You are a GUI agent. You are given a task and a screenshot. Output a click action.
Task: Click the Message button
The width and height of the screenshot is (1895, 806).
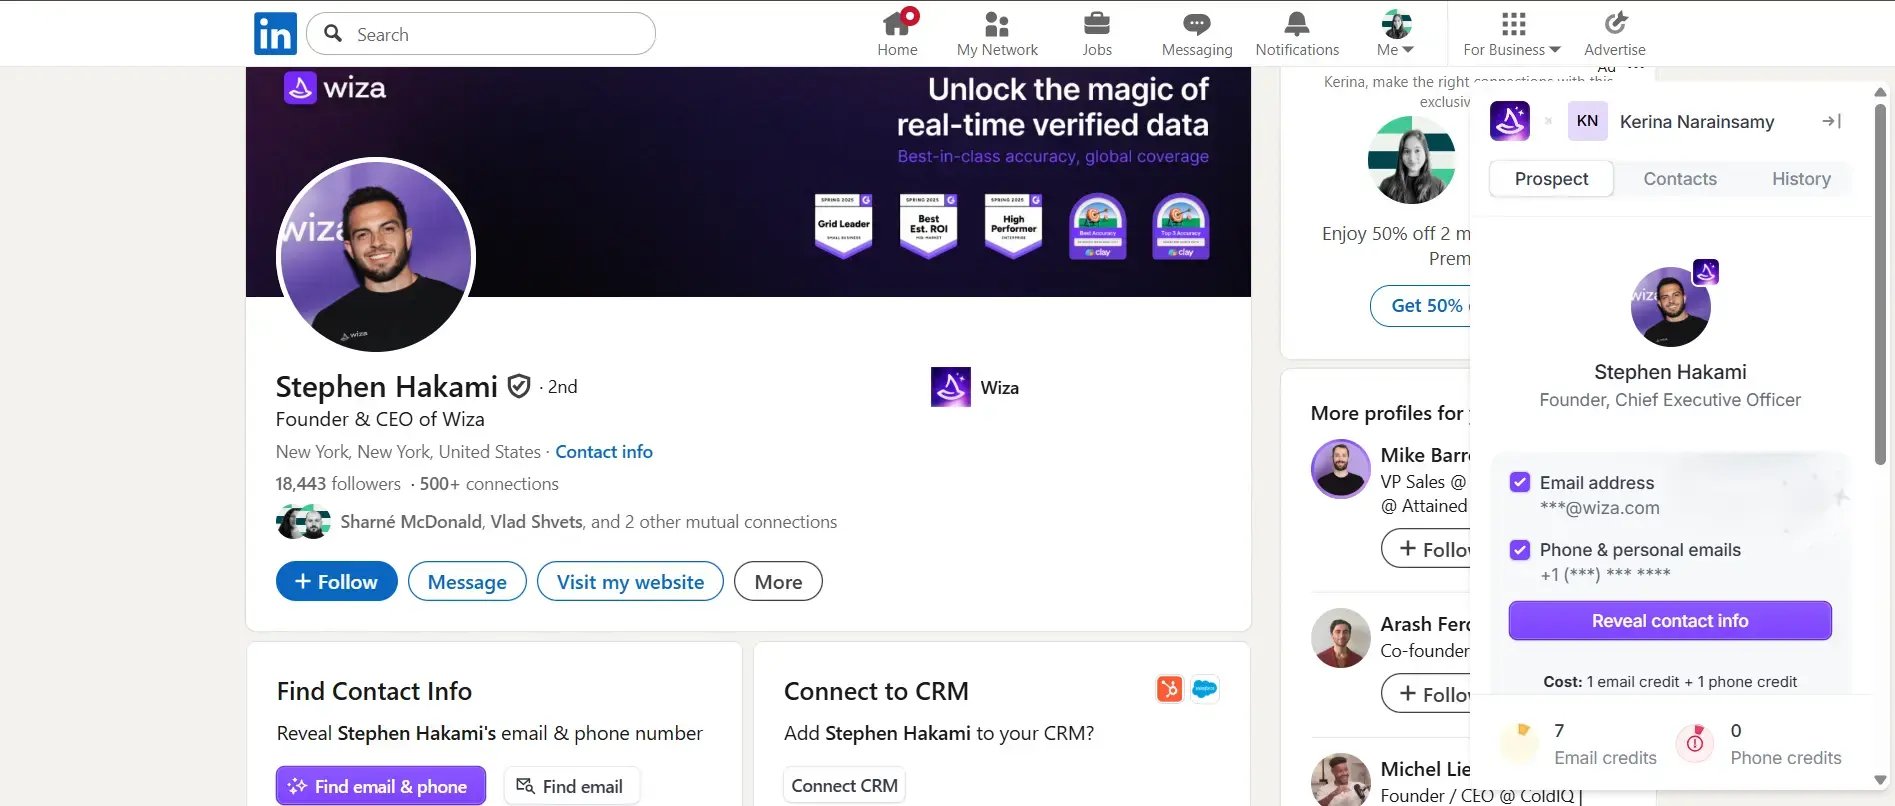467,582
